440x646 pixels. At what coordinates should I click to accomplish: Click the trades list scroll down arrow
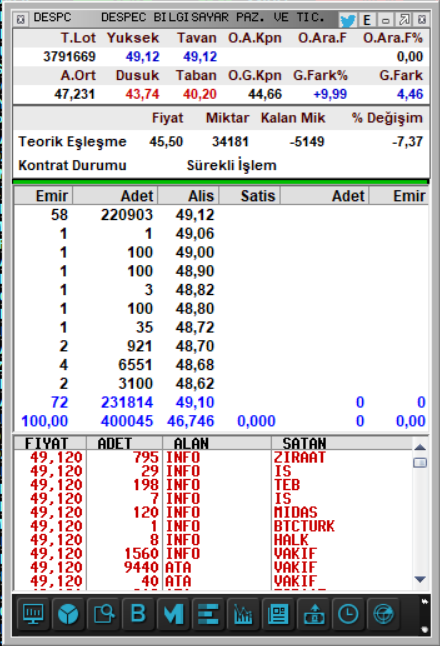click(x=420, y=580)
